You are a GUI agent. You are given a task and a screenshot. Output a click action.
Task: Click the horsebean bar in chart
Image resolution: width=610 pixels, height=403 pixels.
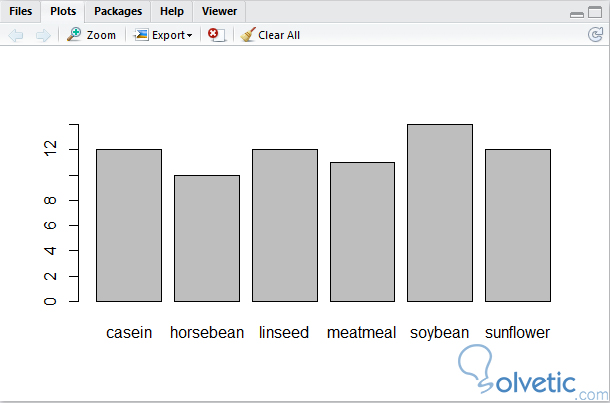point(207,238)
